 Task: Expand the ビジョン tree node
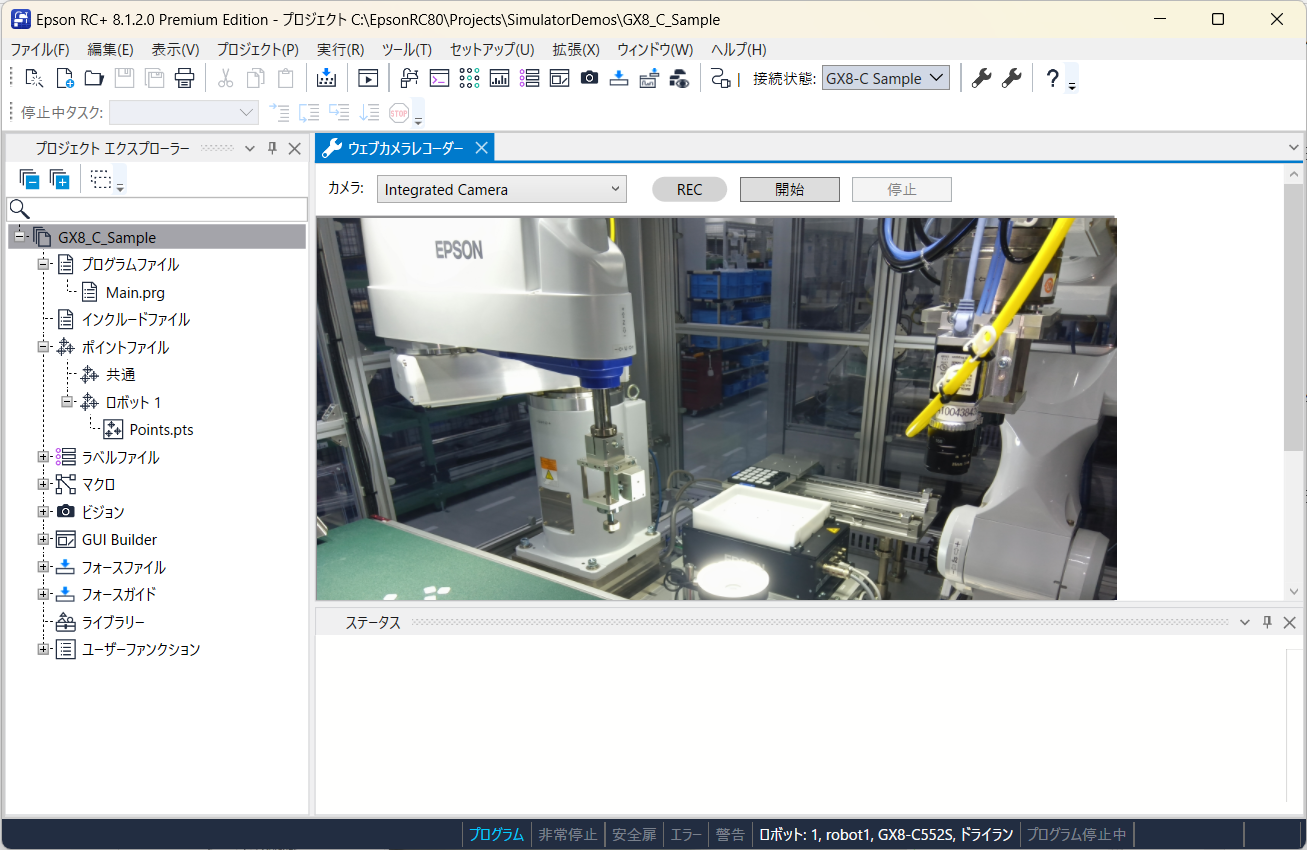click(43, 512)
